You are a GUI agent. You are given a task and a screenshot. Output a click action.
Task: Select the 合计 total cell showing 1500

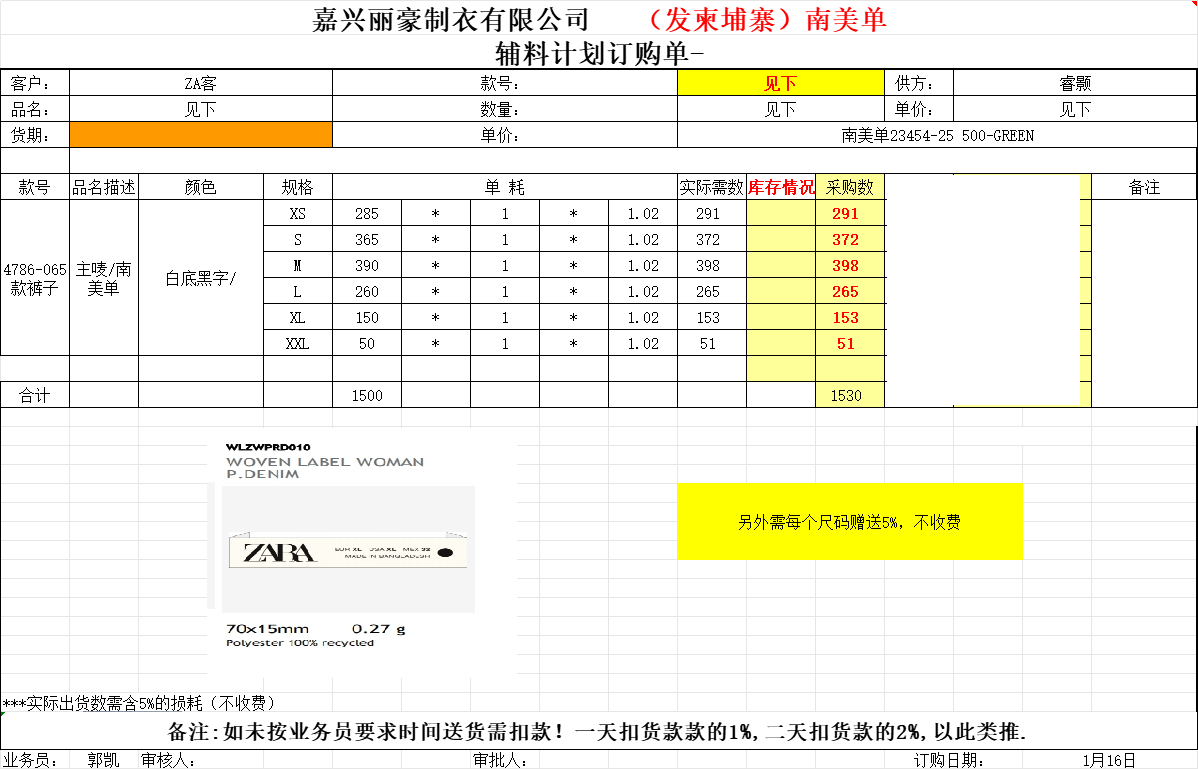point(367,395)
